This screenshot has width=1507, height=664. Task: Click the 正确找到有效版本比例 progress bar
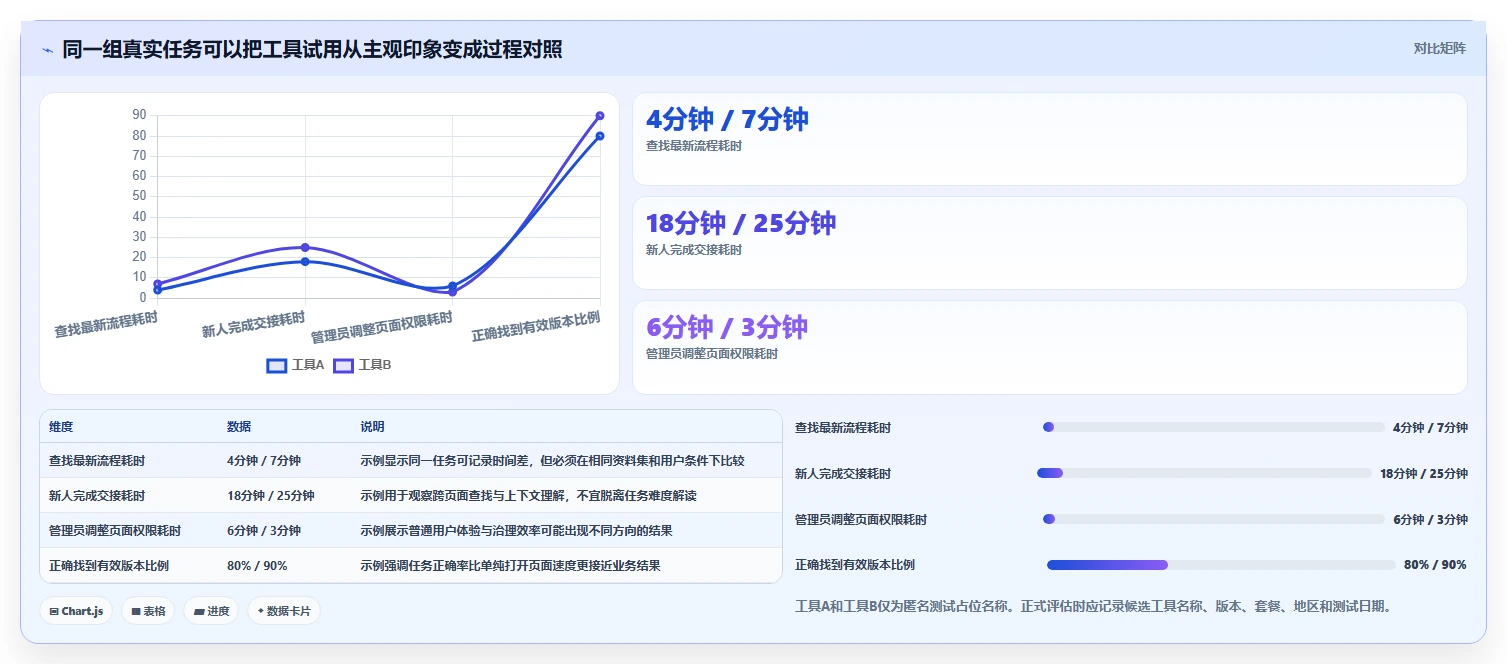1221,565
